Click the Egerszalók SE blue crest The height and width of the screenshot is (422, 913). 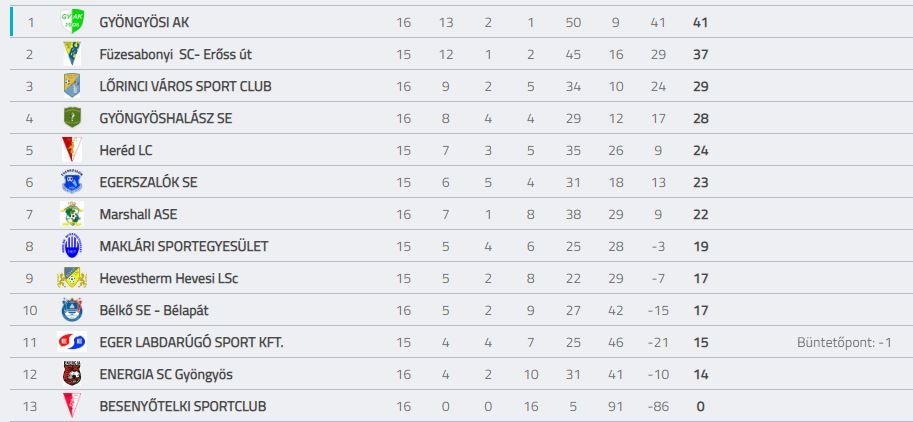72,182
